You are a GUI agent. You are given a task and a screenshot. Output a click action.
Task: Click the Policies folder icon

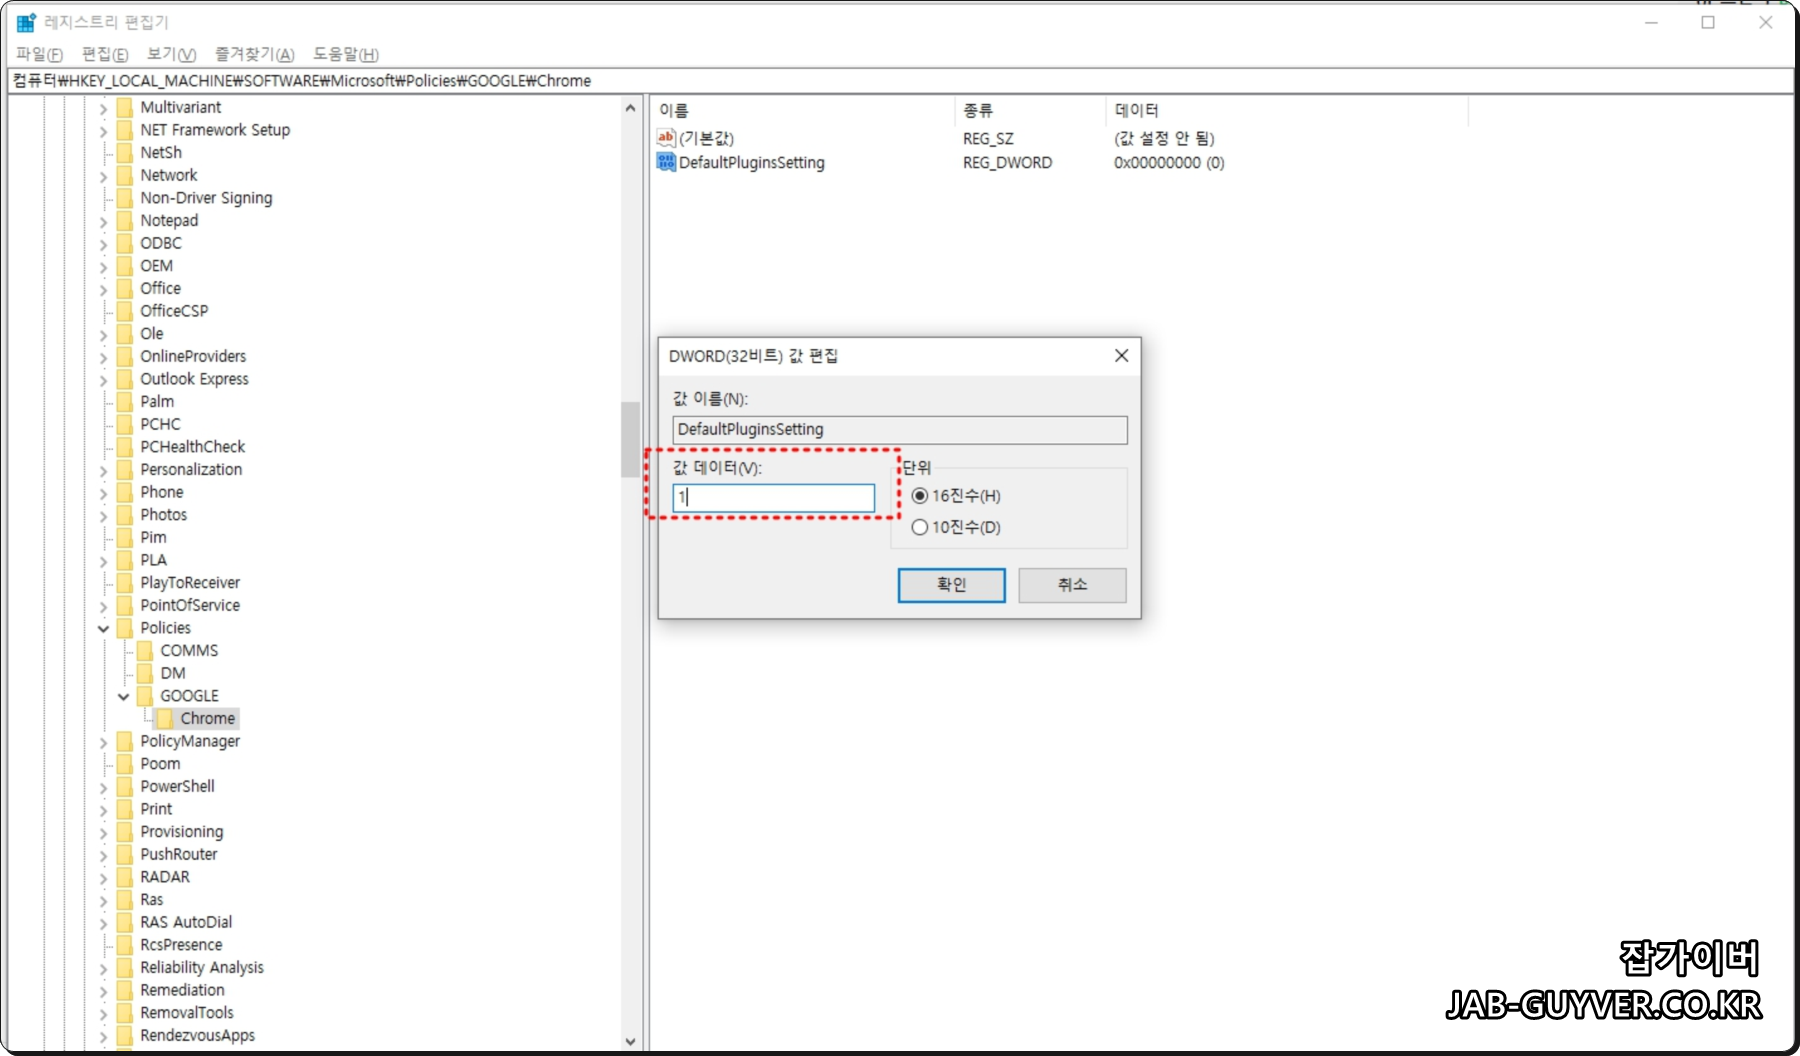coord(125,628)
